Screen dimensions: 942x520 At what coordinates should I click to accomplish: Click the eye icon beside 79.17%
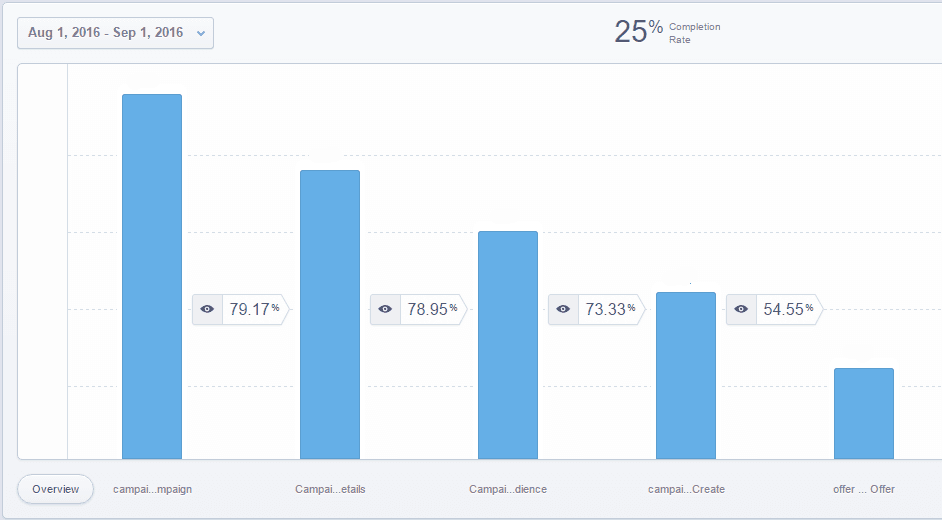click(x=207, y=310)
